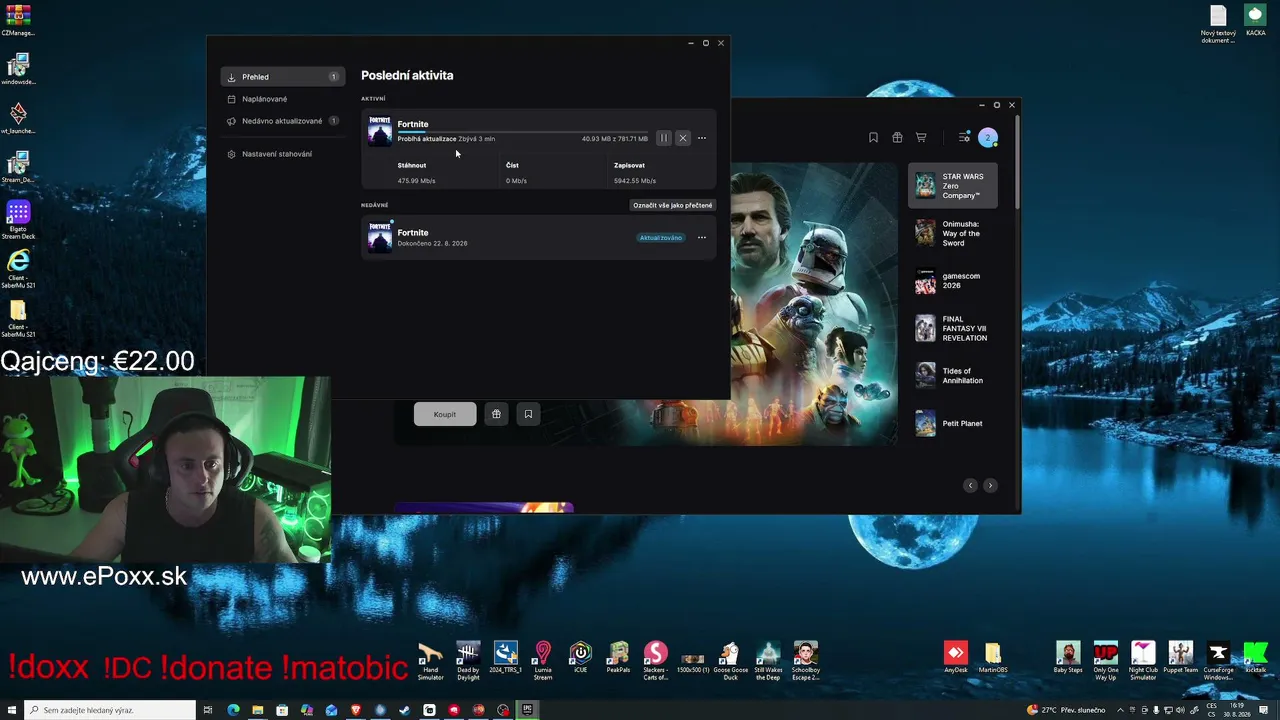Screen dimensions: 1280x720
Task: Open Task View on the taskbar
Action: [x=208, y=710]
